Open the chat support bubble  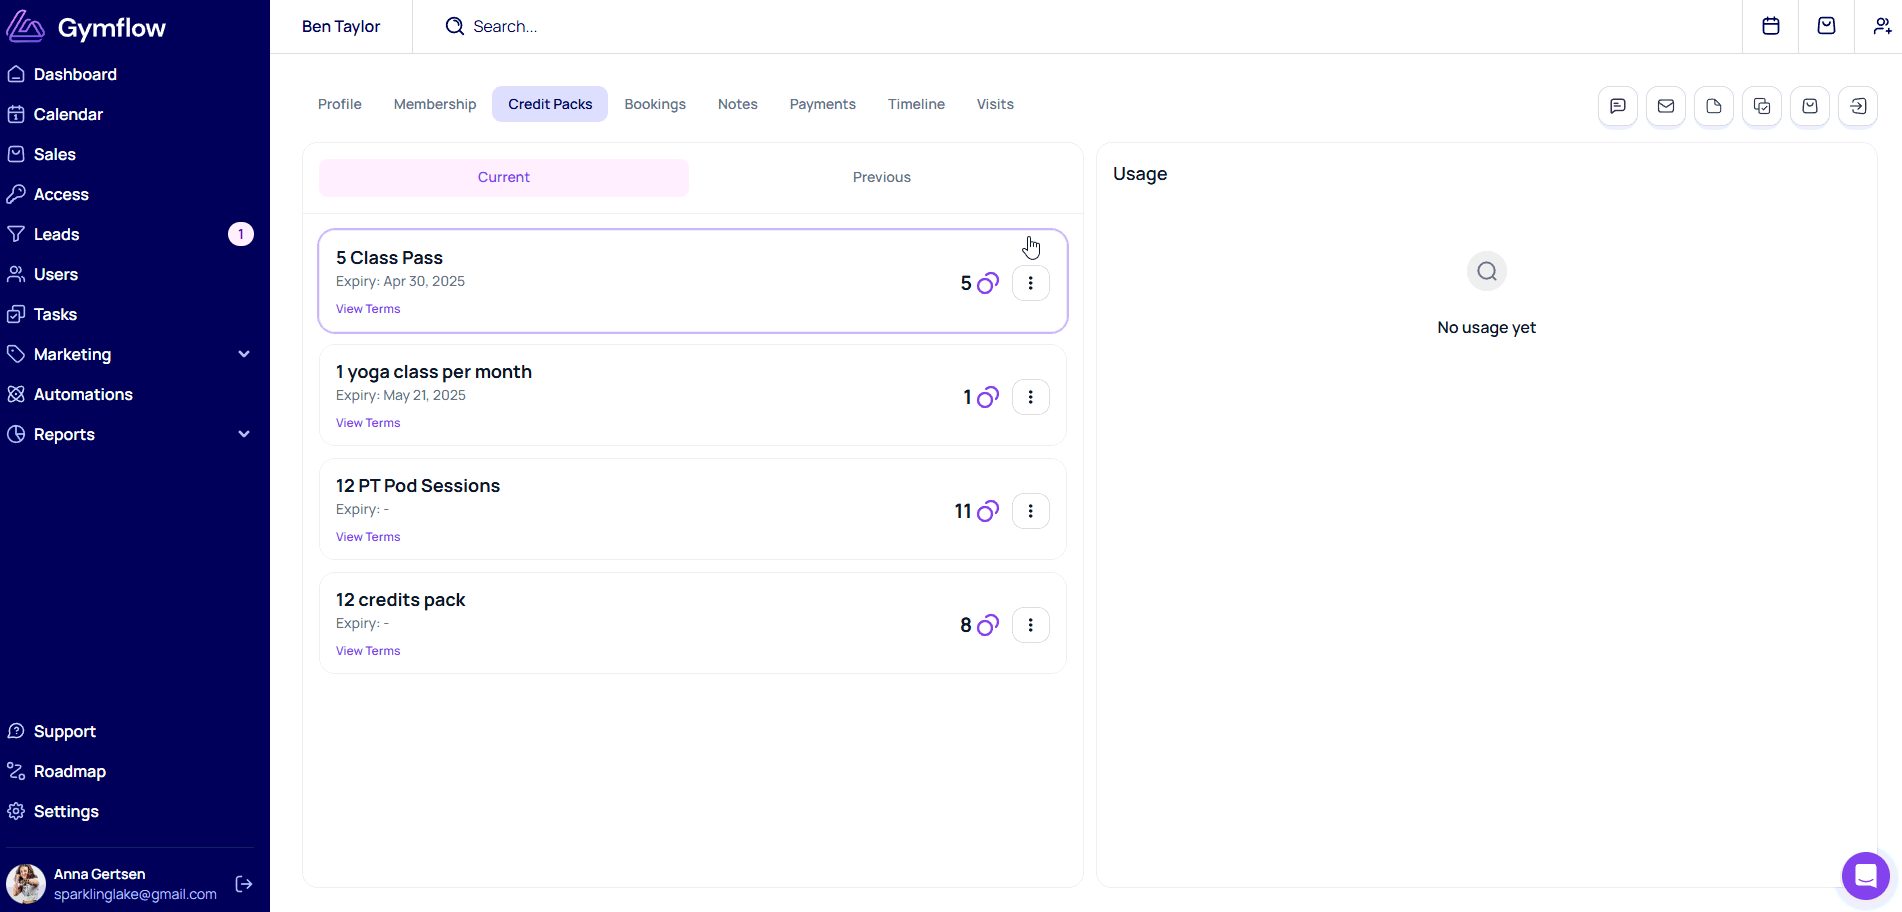click(x=1865, y=876)
